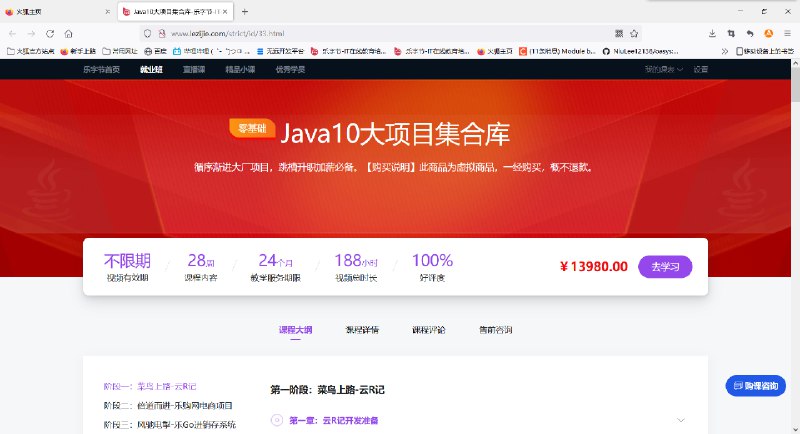Viewport: 800px width, 434px height.
Task: Open the 购课咨询 floating chat button
Action: (x=756, y=386)
